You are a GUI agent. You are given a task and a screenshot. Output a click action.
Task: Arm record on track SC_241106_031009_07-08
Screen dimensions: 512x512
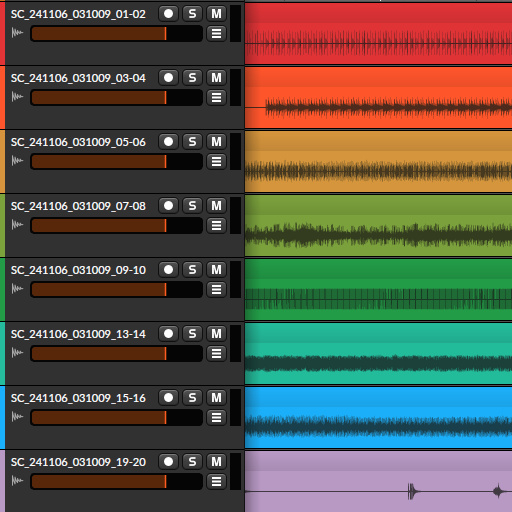click(168, 206)
